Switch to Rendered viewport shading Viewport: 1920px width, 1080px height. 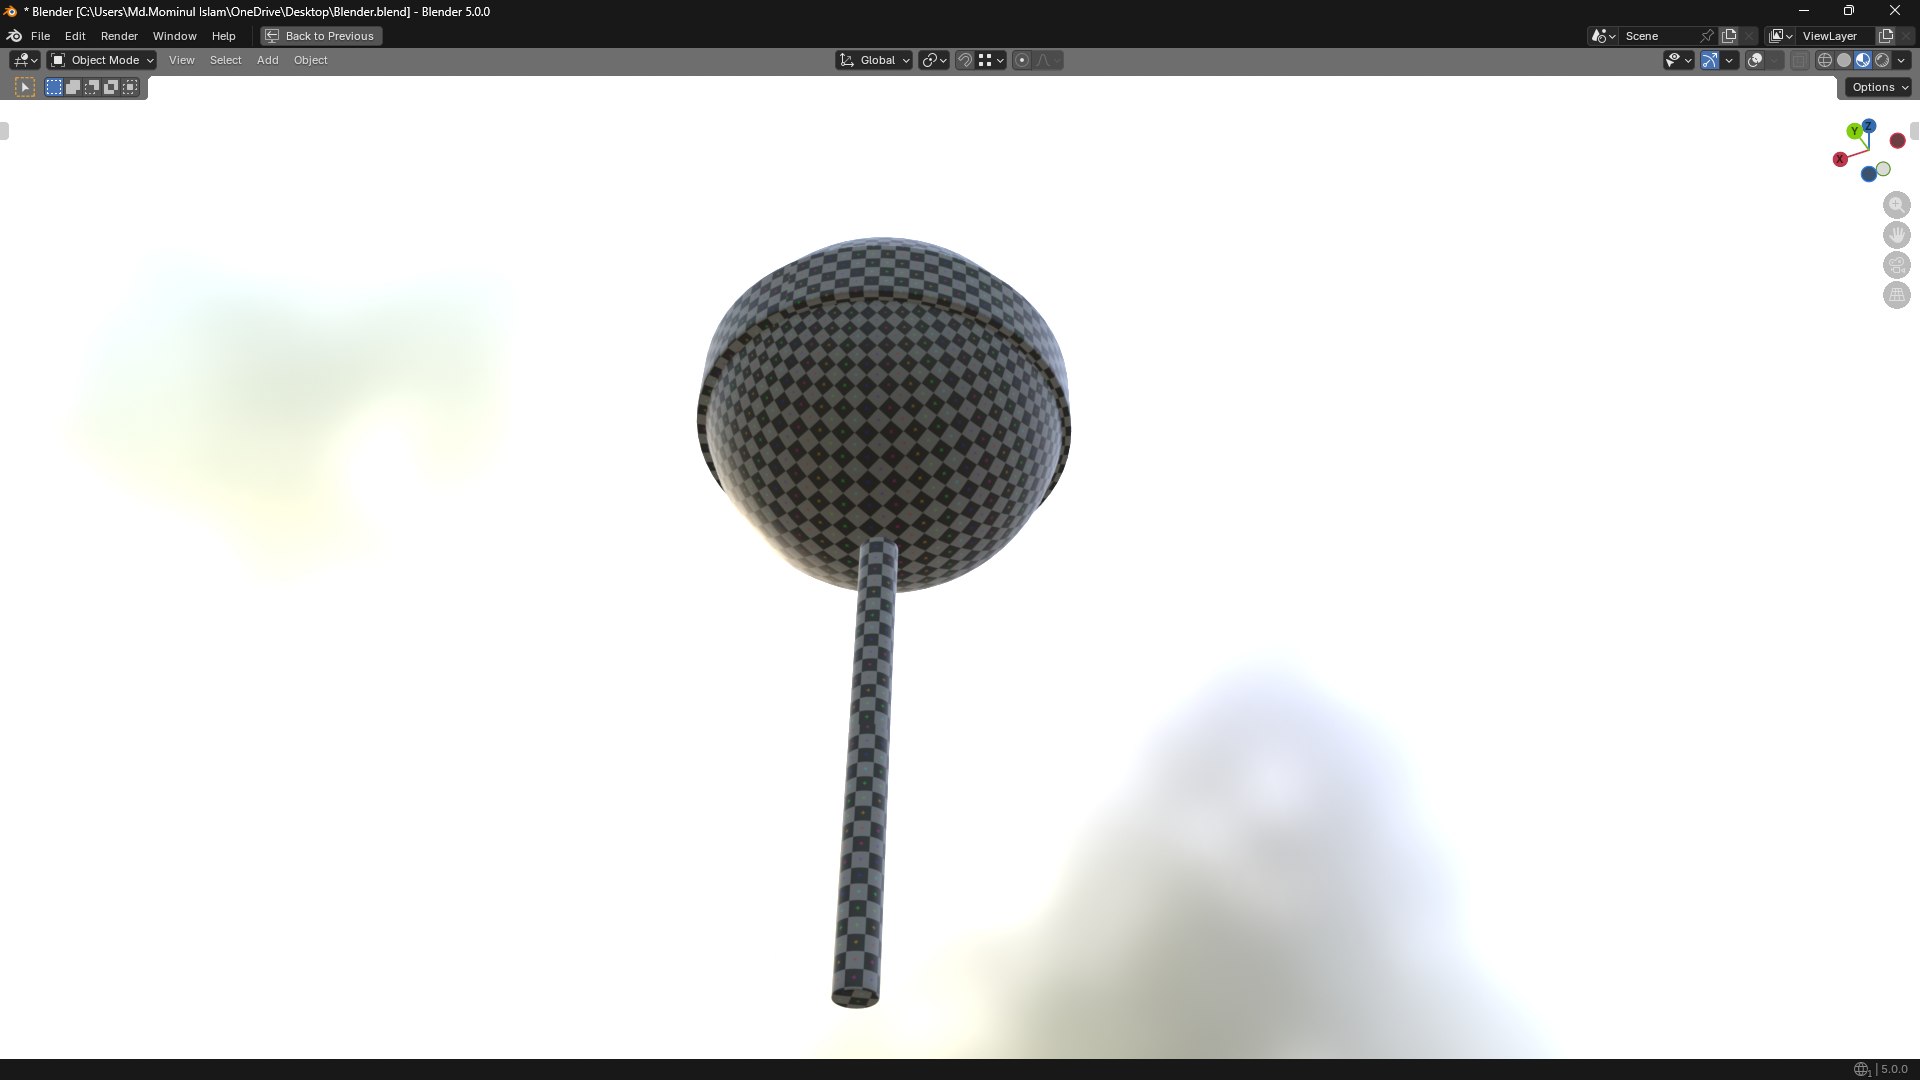(x=1882, y=60)
